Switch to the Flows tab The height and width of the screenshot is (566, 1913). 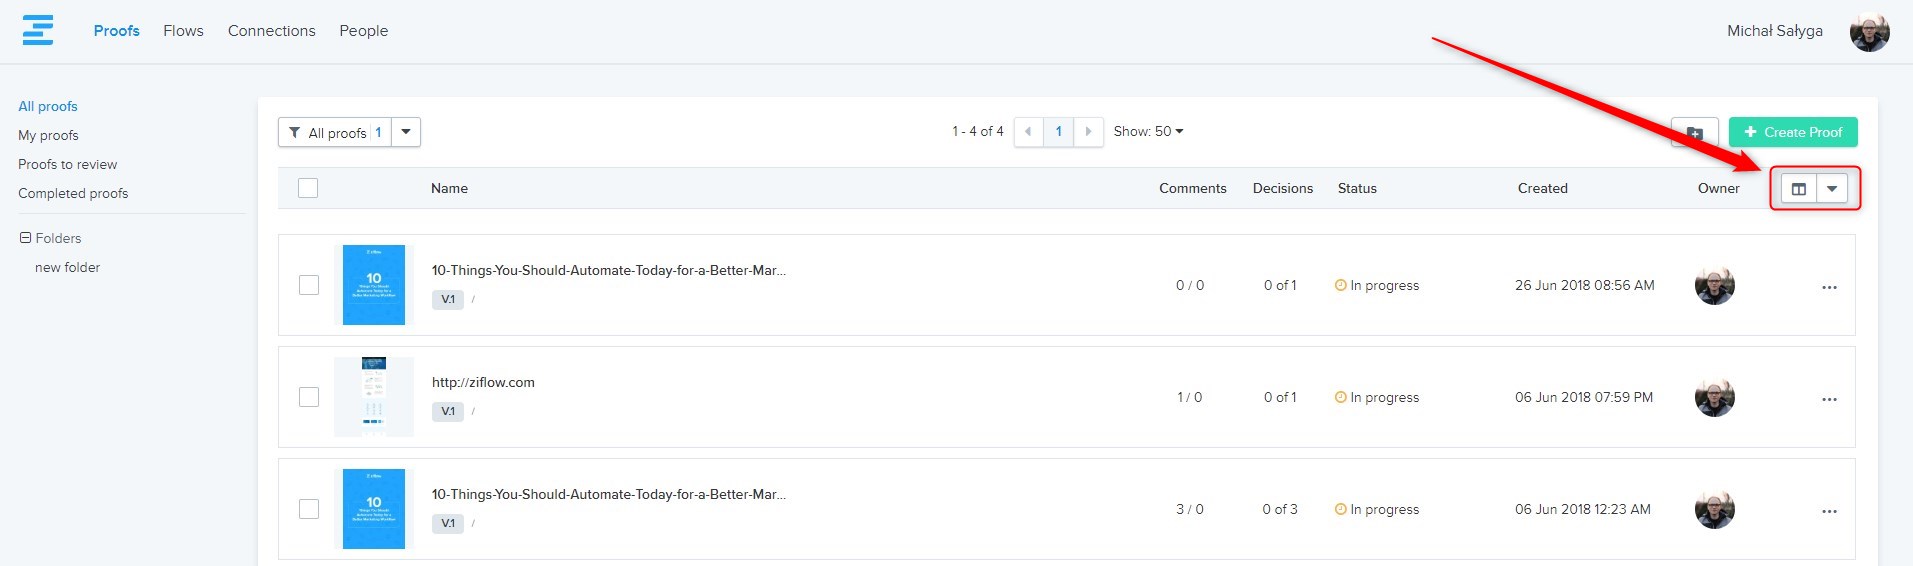[x=183, y=31]
